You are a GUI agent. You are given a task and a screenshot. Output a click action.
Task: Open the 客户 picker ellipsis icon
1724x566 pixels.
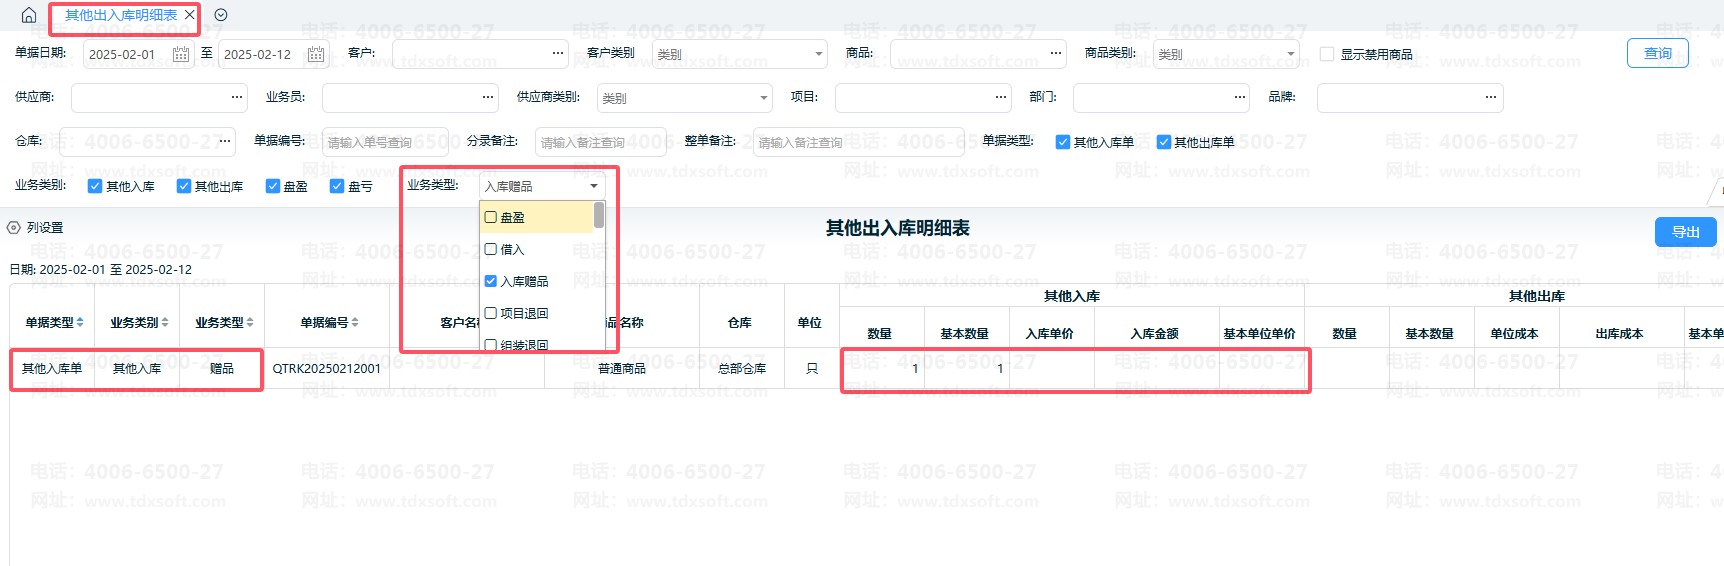tap(557, 53)
